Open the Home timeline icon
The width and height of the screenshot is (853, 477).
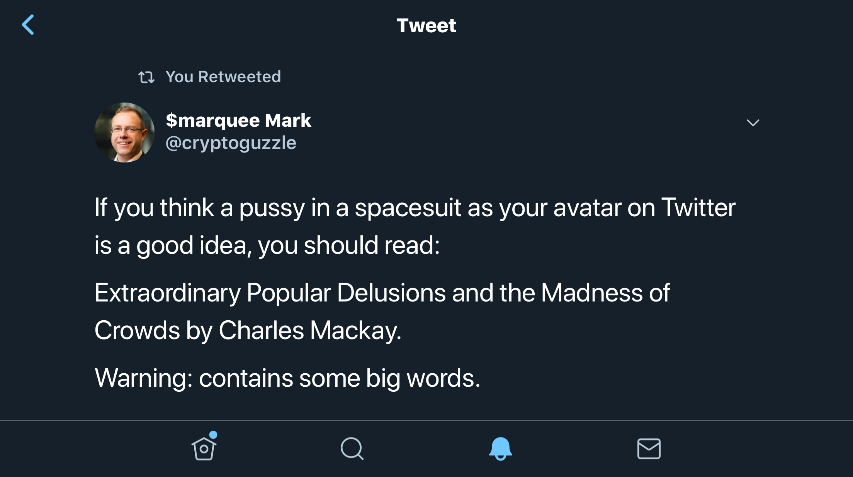point(203,449)
